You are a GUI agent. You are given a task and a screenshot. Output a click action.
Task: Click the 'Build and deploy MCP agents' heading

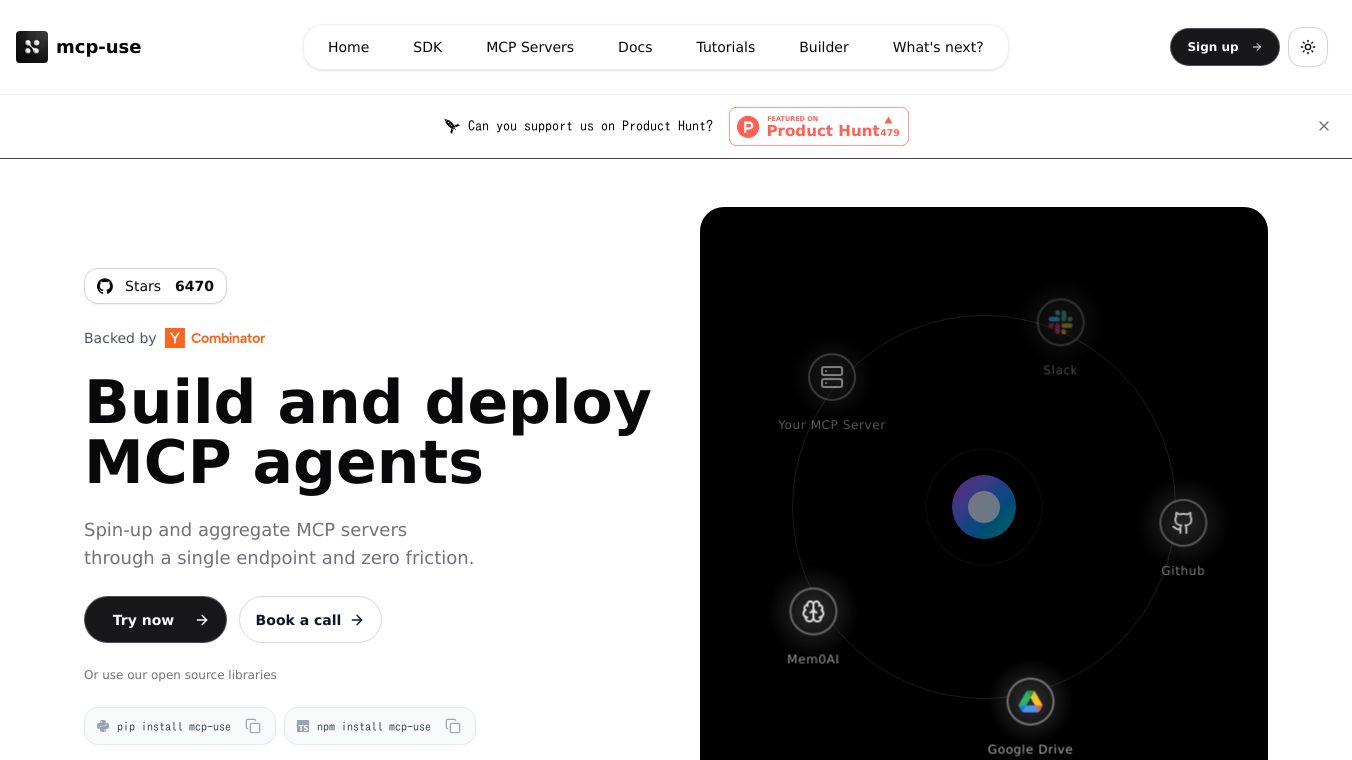368,431
